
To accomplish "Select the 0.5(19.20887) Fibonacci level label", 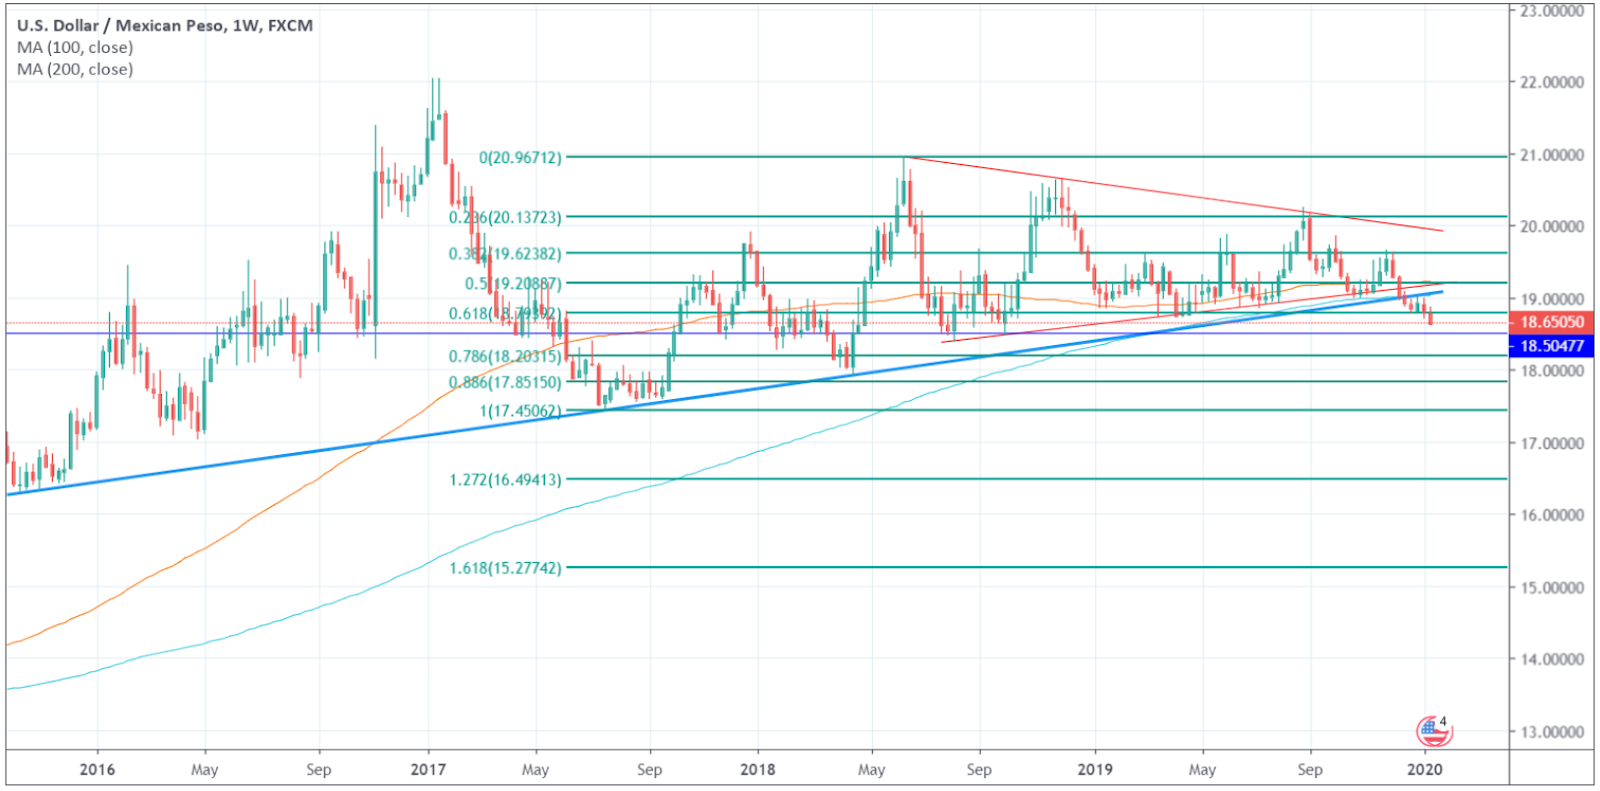I will (513, 283).
